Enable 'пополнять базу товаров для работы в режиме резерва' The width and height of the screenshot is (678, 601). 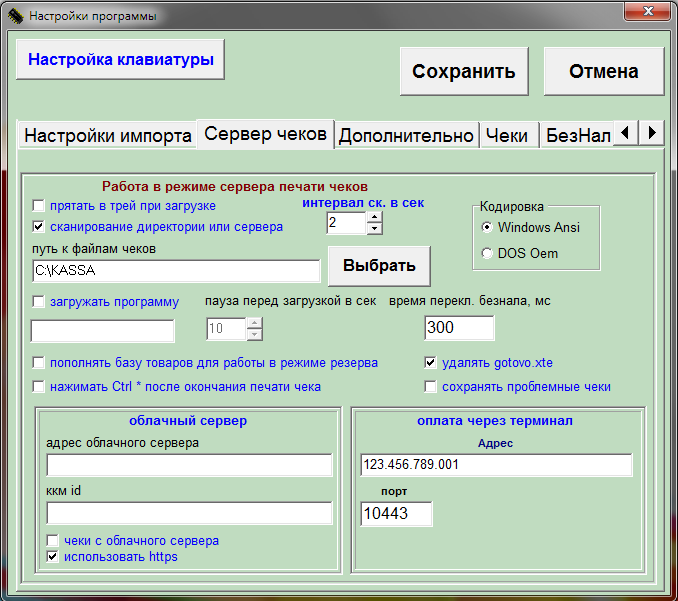(x=38, y=362)
